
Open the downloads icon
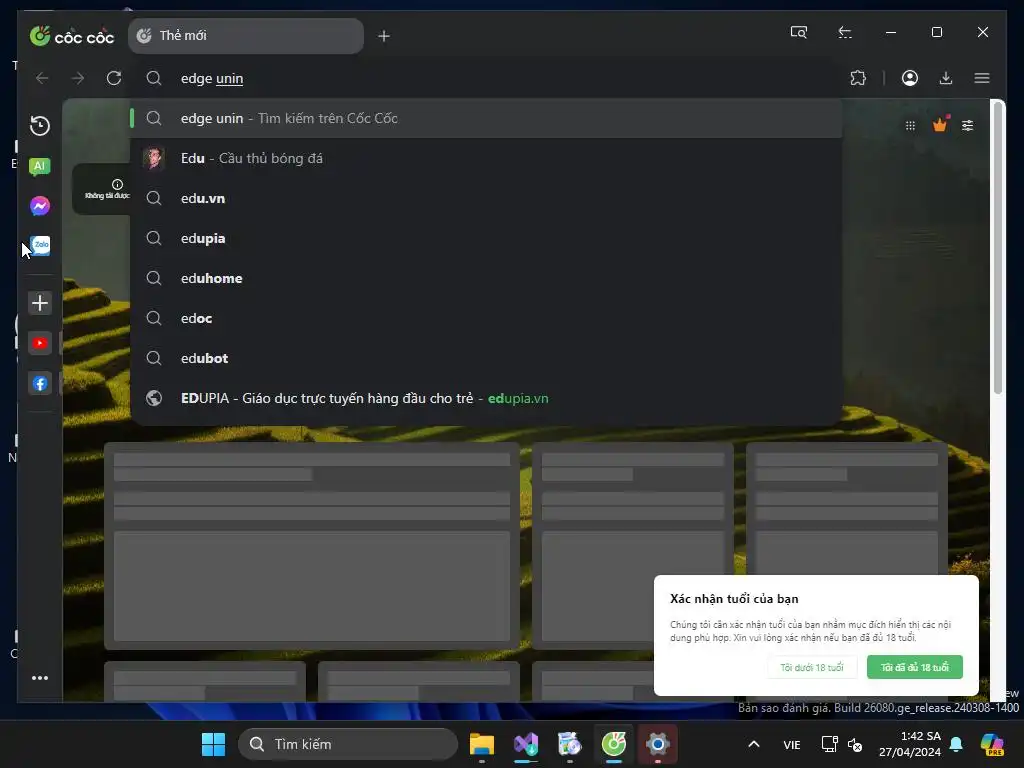click(x=946, y=78)
